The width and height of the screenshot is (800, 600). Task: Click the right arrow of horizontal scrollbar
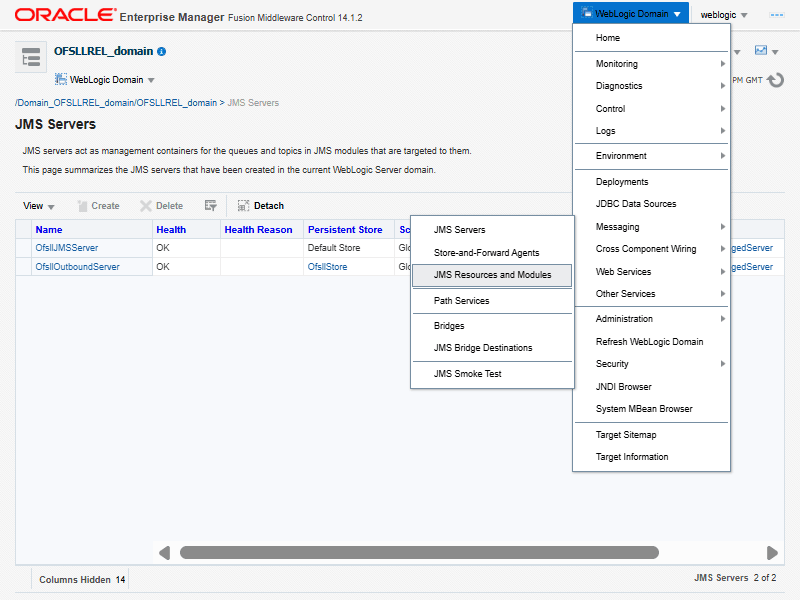pos(772,553)
